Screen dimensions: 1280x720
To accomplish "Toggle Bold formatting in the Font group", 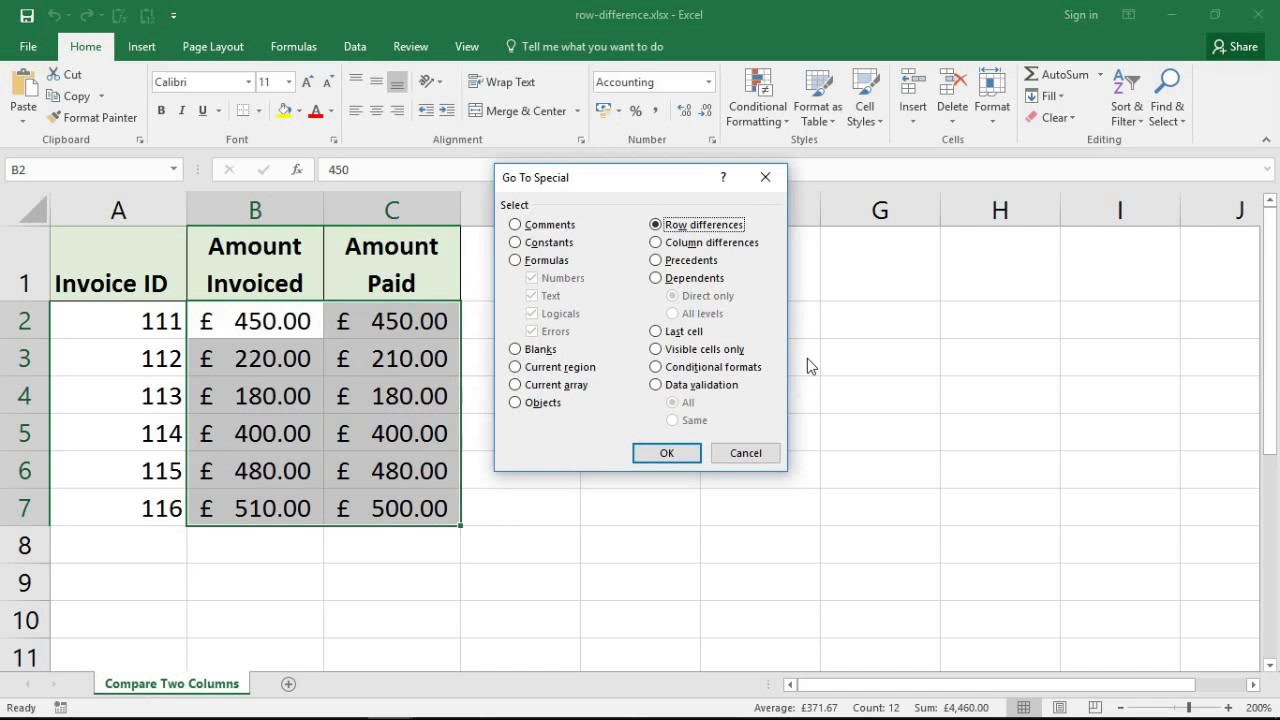I will pos(161,111).
